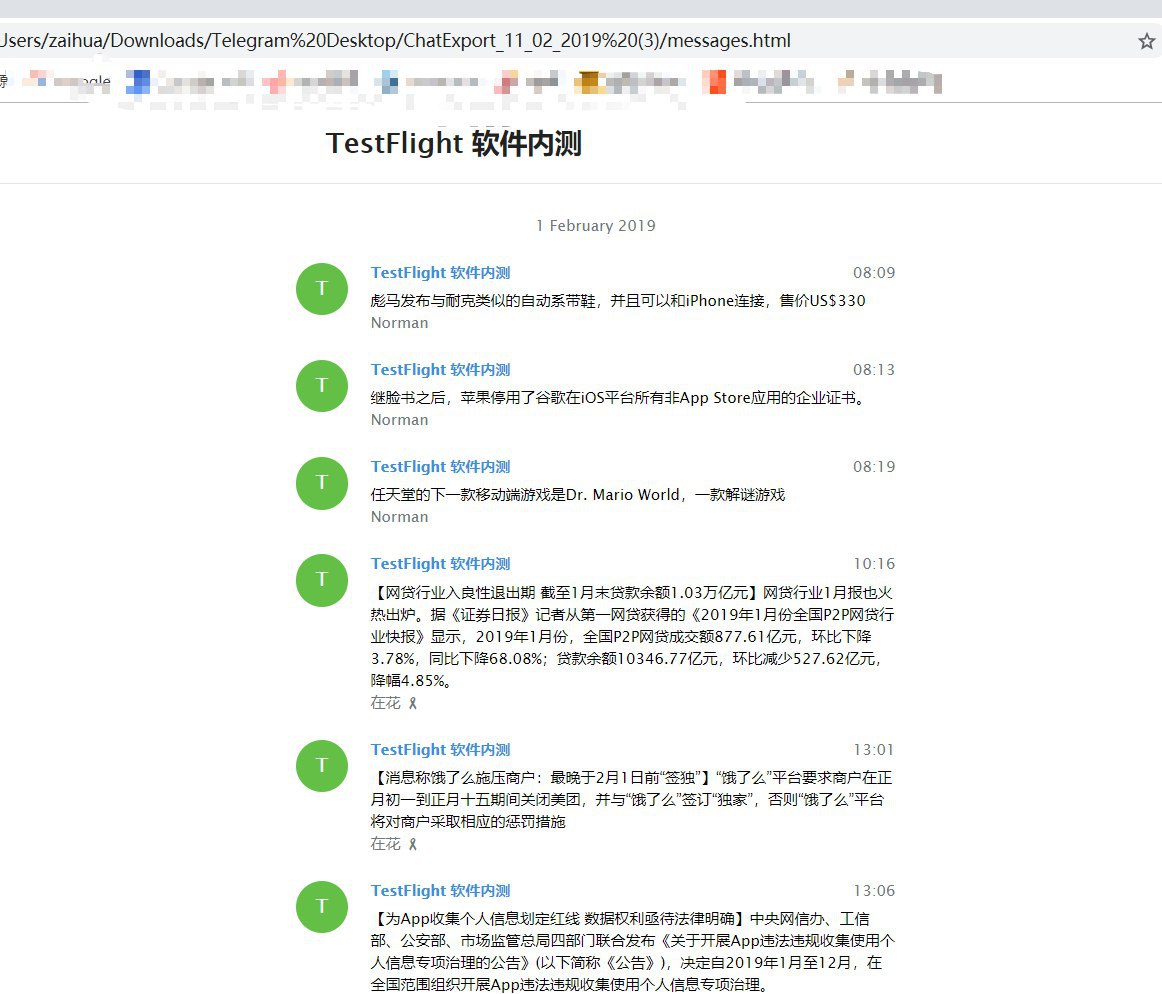Image resolution: width=1162 pixels, height=994 pixels.
Task: Open the sender name on the 10:16 message
Action: point(440,564)
